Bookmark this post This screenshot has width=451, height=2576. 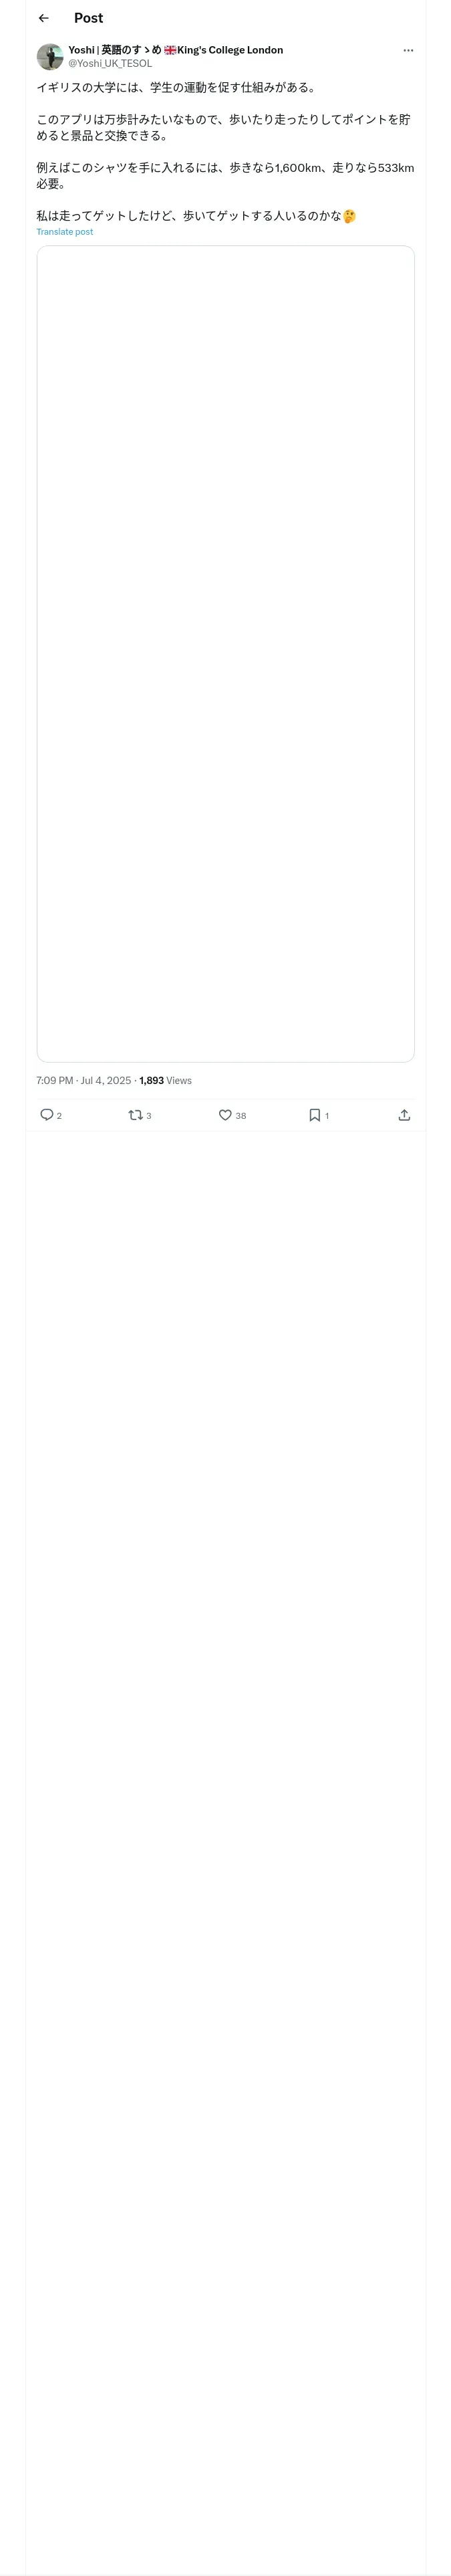pos(314,1115)
